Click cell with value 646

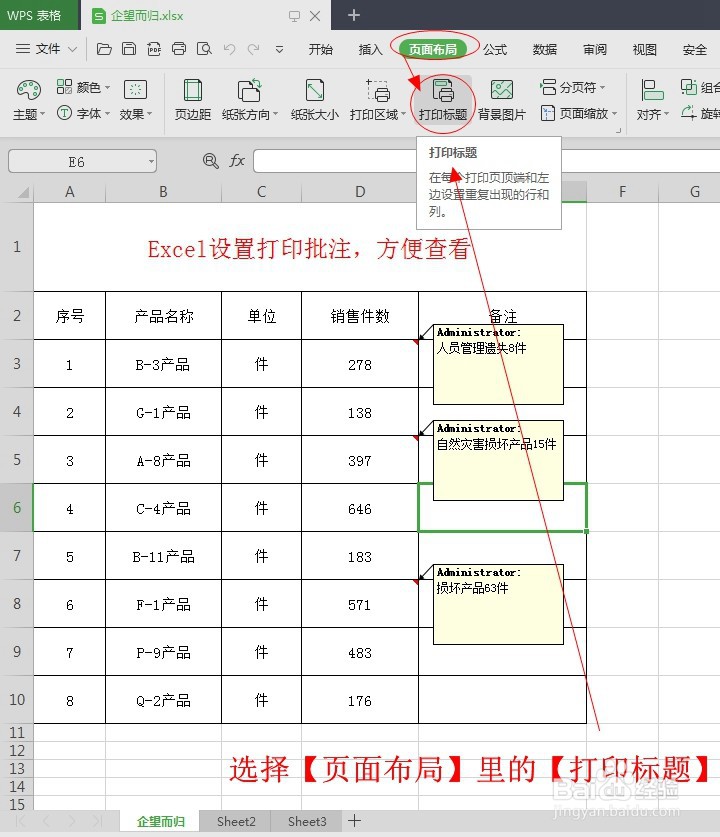[360, 508]
